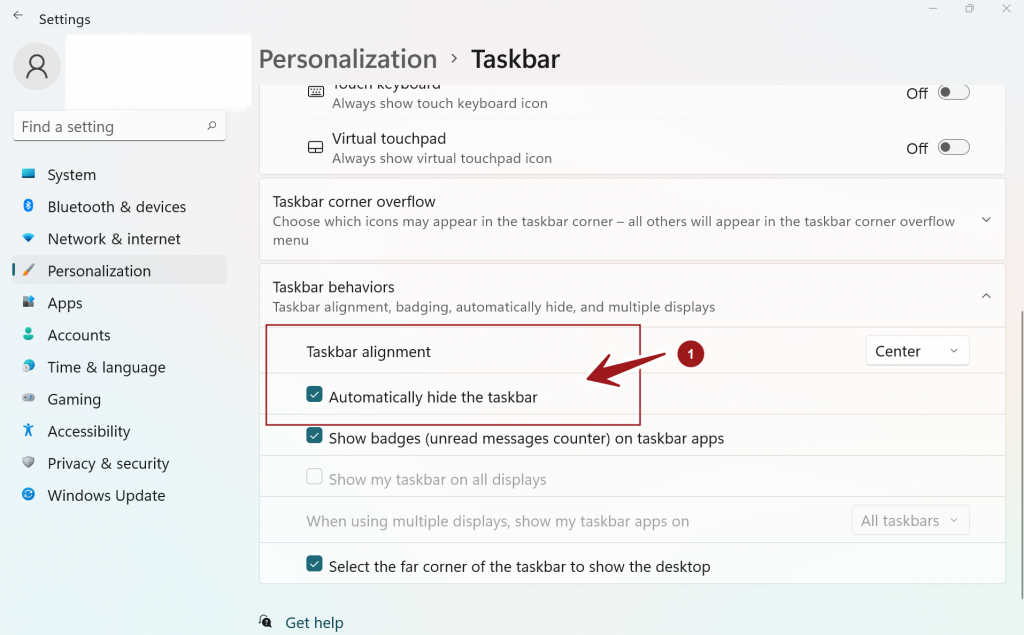Select Time & language settings
Viewport: 1024px width, 635px height.
point(106,366)
